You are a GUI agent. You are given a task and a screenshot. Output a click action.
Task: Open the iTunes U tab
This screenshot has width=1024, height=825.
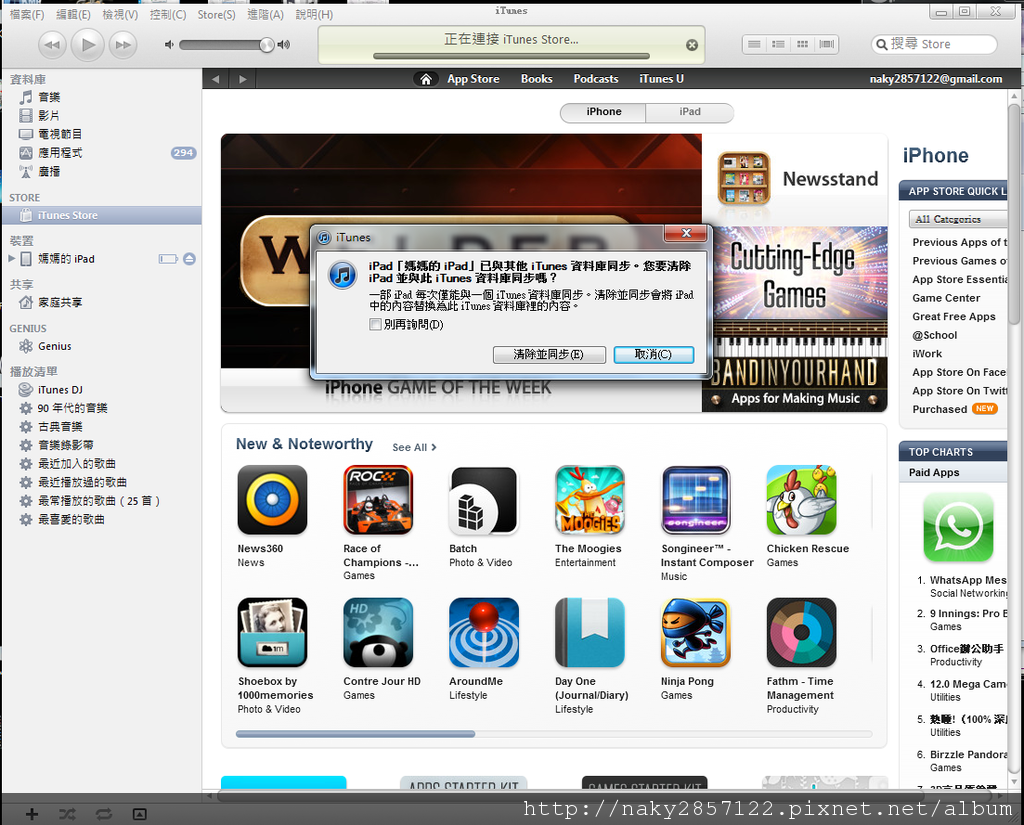pos(662,79)
